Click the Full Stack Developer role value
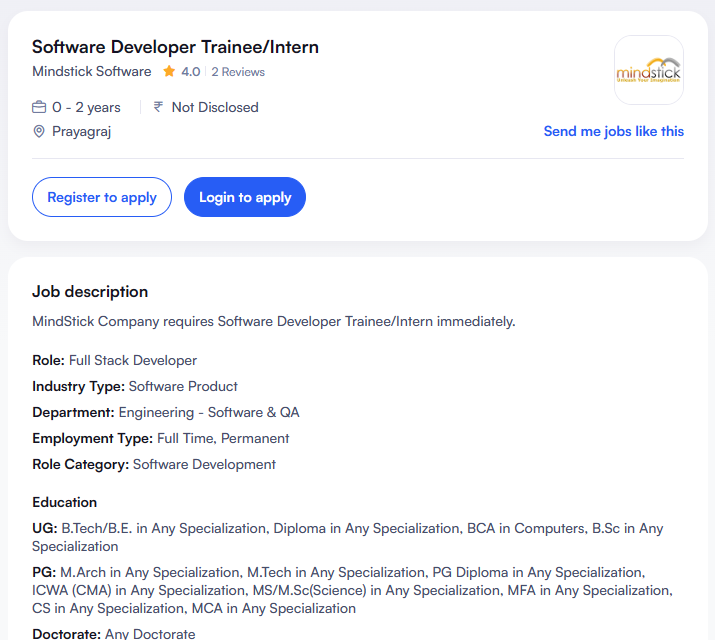Image resolution: width=715 pixels, height=640 pixels. (x=133, y=361)
